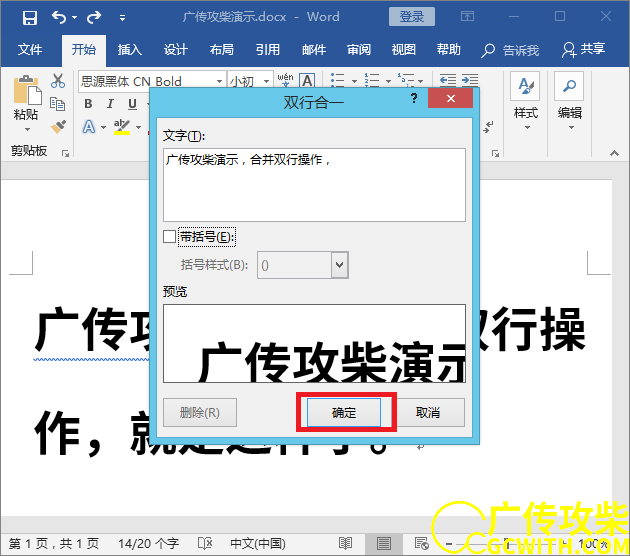
Task: Switch to the 邮件 ribbon tab
Action: point(314,49)
